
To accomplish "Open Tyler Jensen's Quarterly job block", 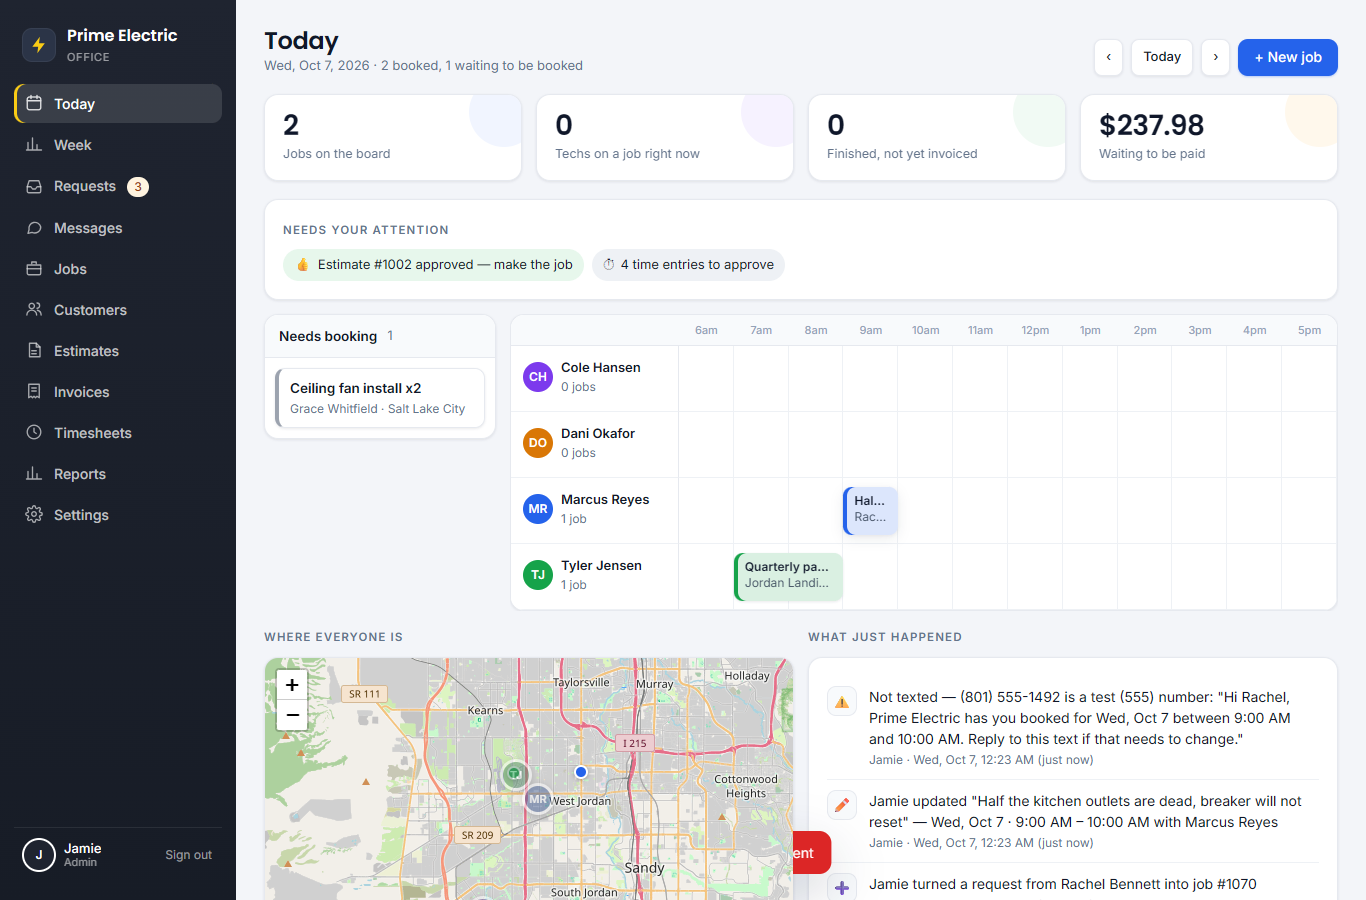I will [x=788, y=577].
